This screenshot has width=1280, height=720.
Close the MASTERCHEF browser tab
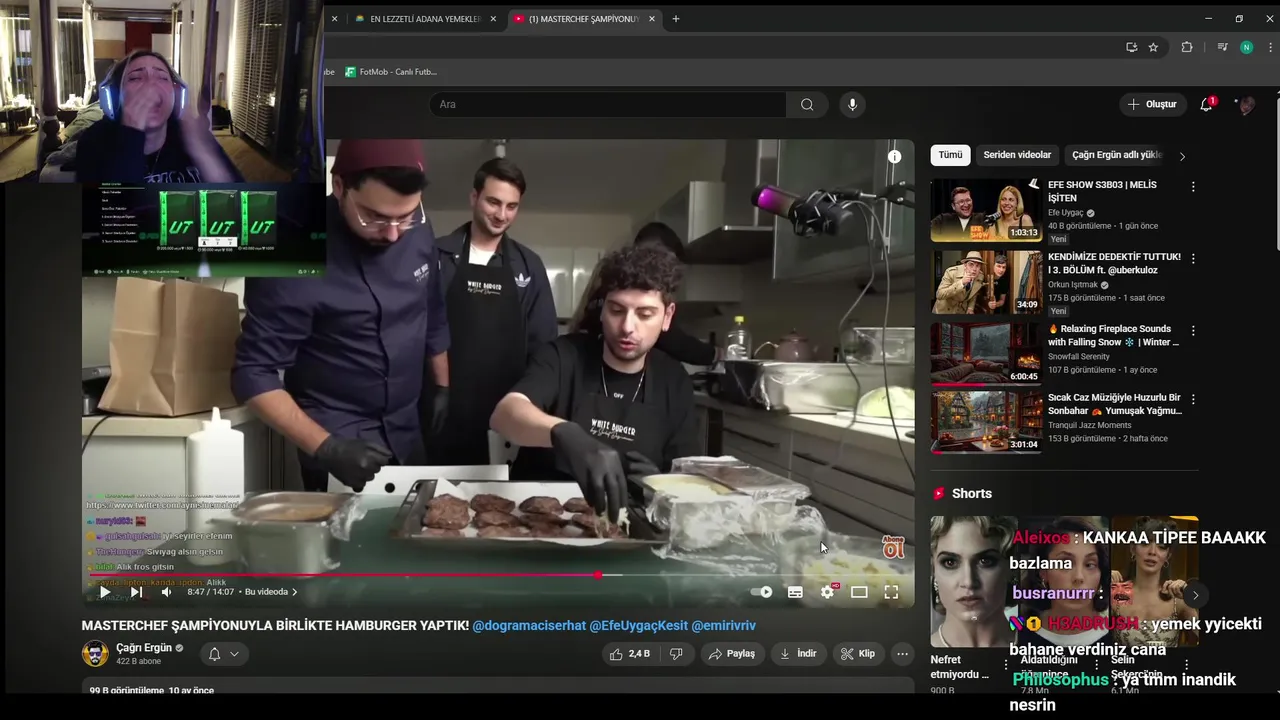[652, 19]
